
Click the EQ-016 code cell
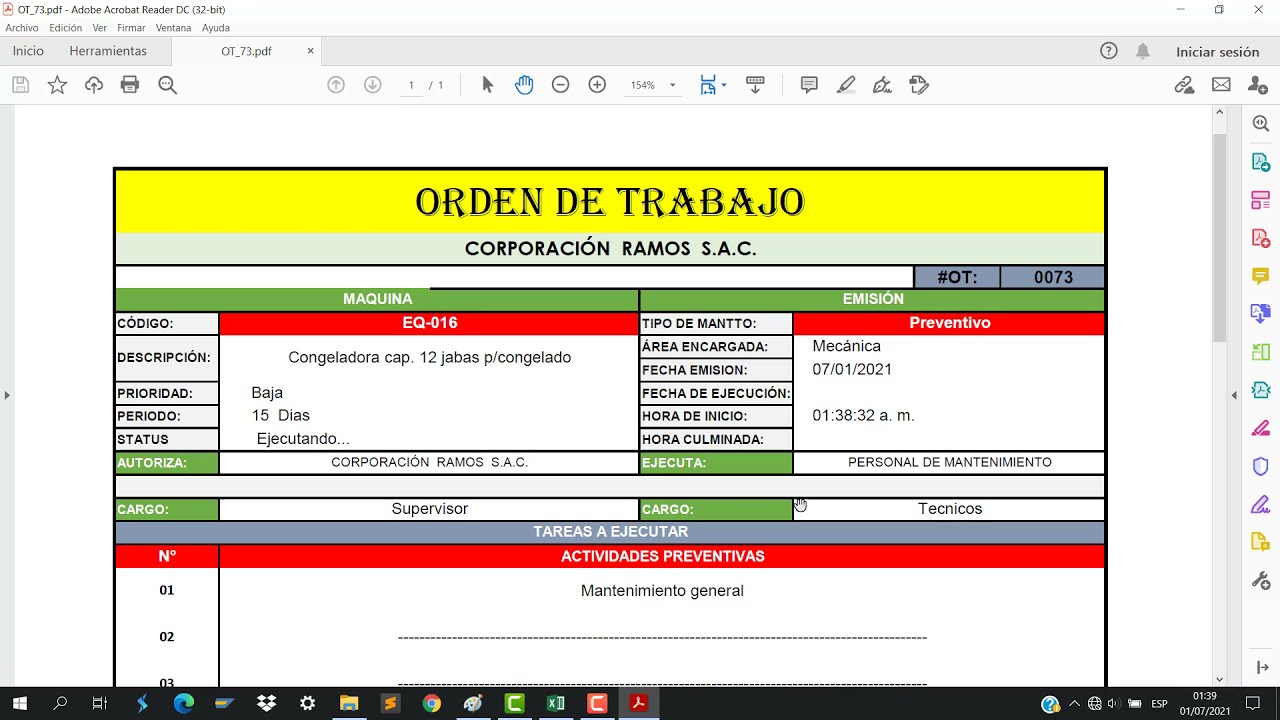(429, 323)
